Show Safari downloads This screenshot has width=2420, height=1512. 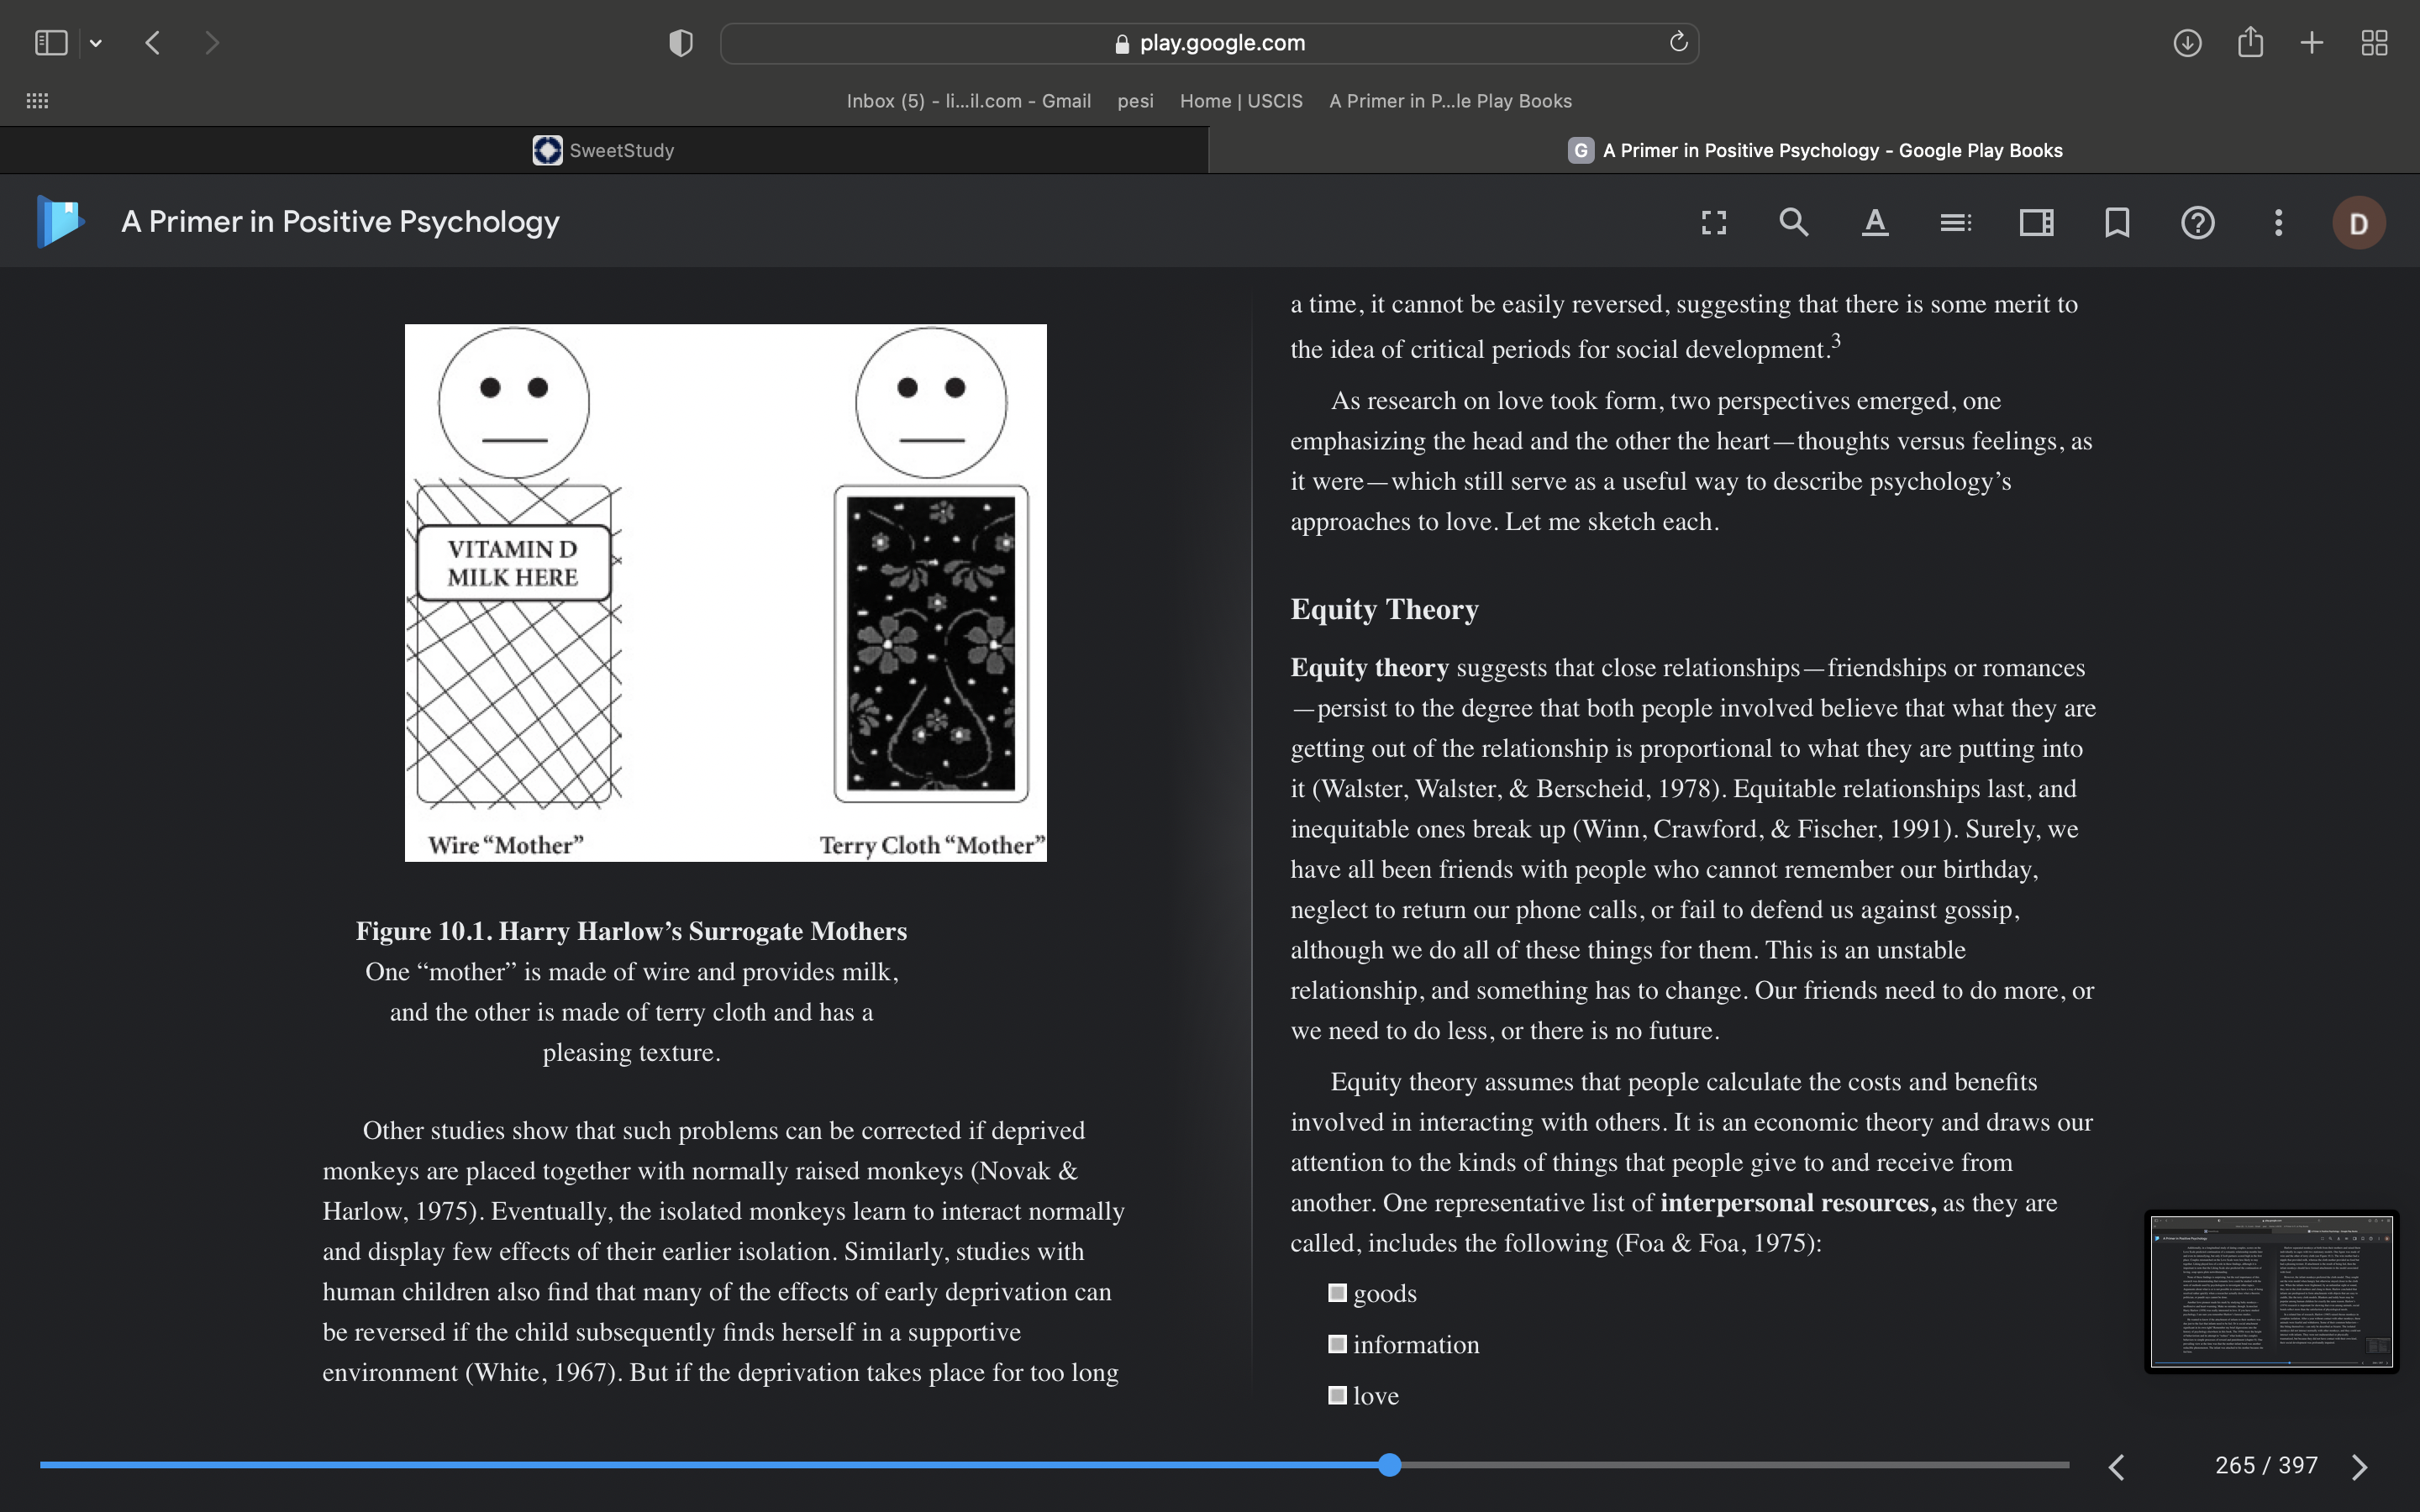click(x=2187, y=43)
